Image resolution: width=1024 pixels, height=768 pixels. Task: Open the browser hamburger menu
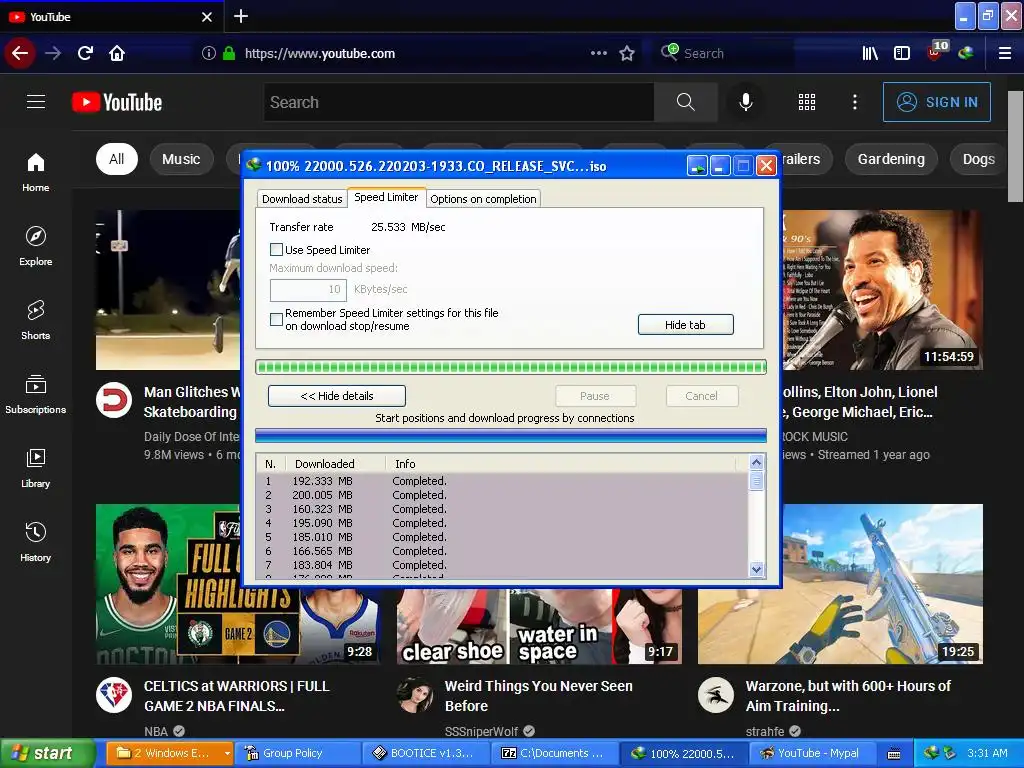click(x=1004, y=53)
